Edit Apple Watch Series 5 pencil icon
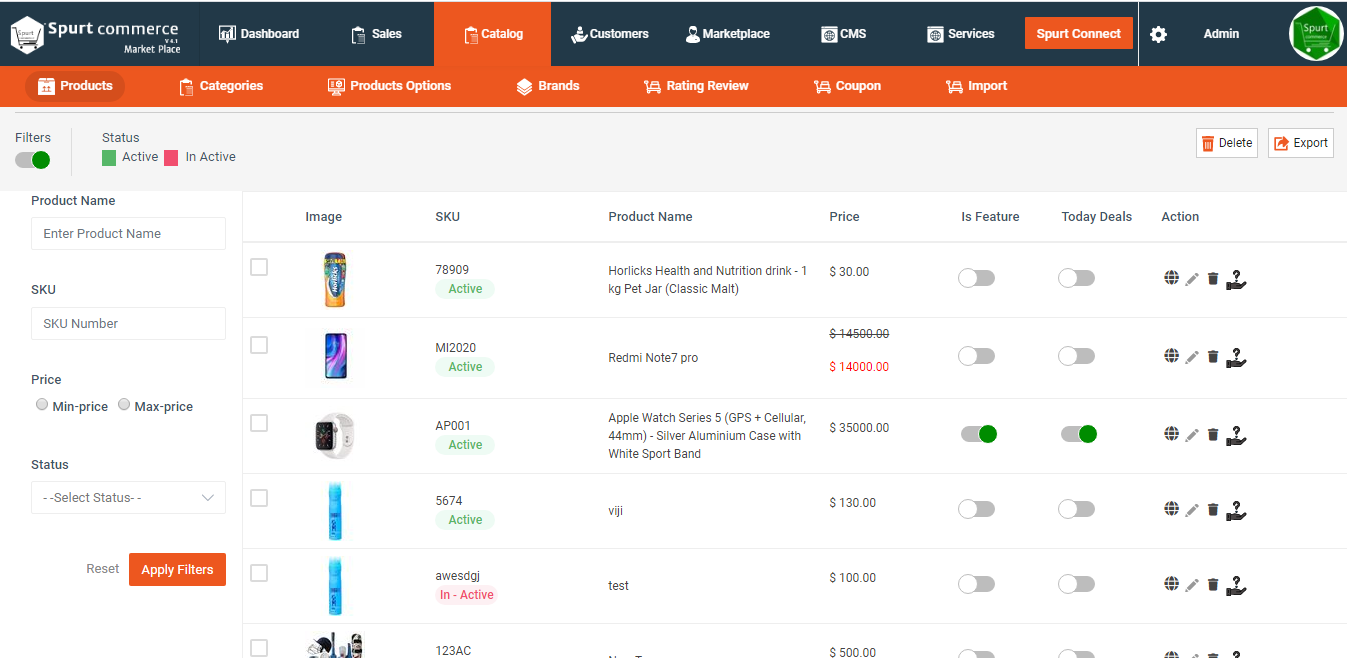 (x=1192, y=435)
